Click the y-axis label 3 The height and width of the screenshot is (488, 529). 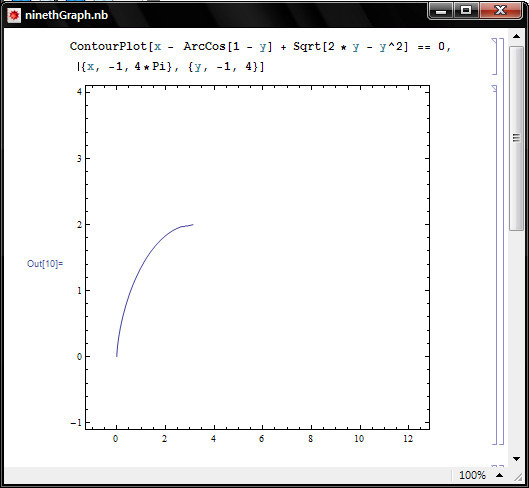coord(79,158)
